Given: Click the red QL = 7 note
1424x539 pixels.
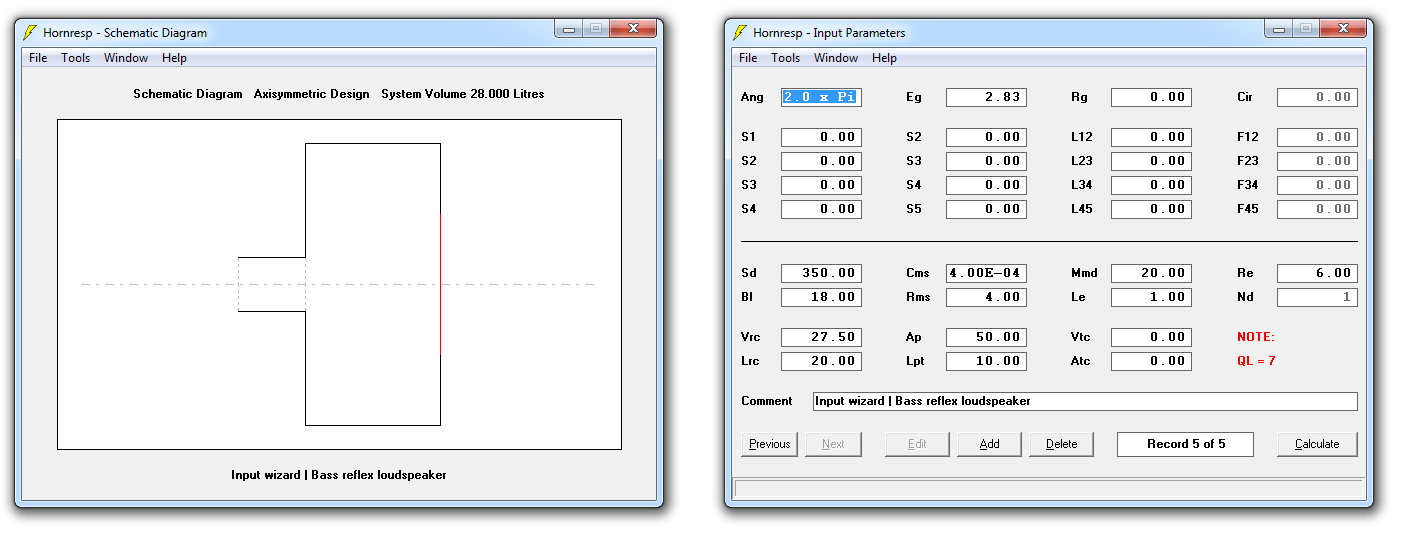Looking at the screenshot, I should tap(1256, 361).
